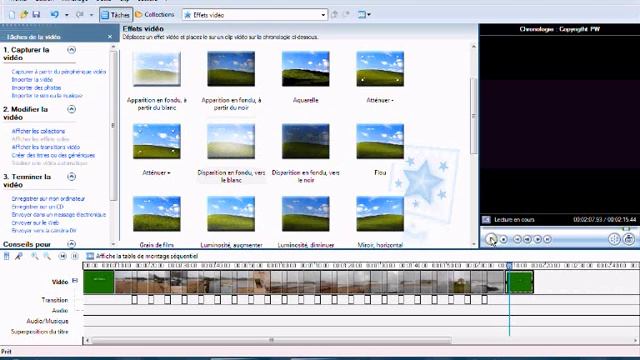The height and width of the screenshot is (360, 640).
Task: Select Disparition en fondu vers le noir effect
Action: coord(305,141)
